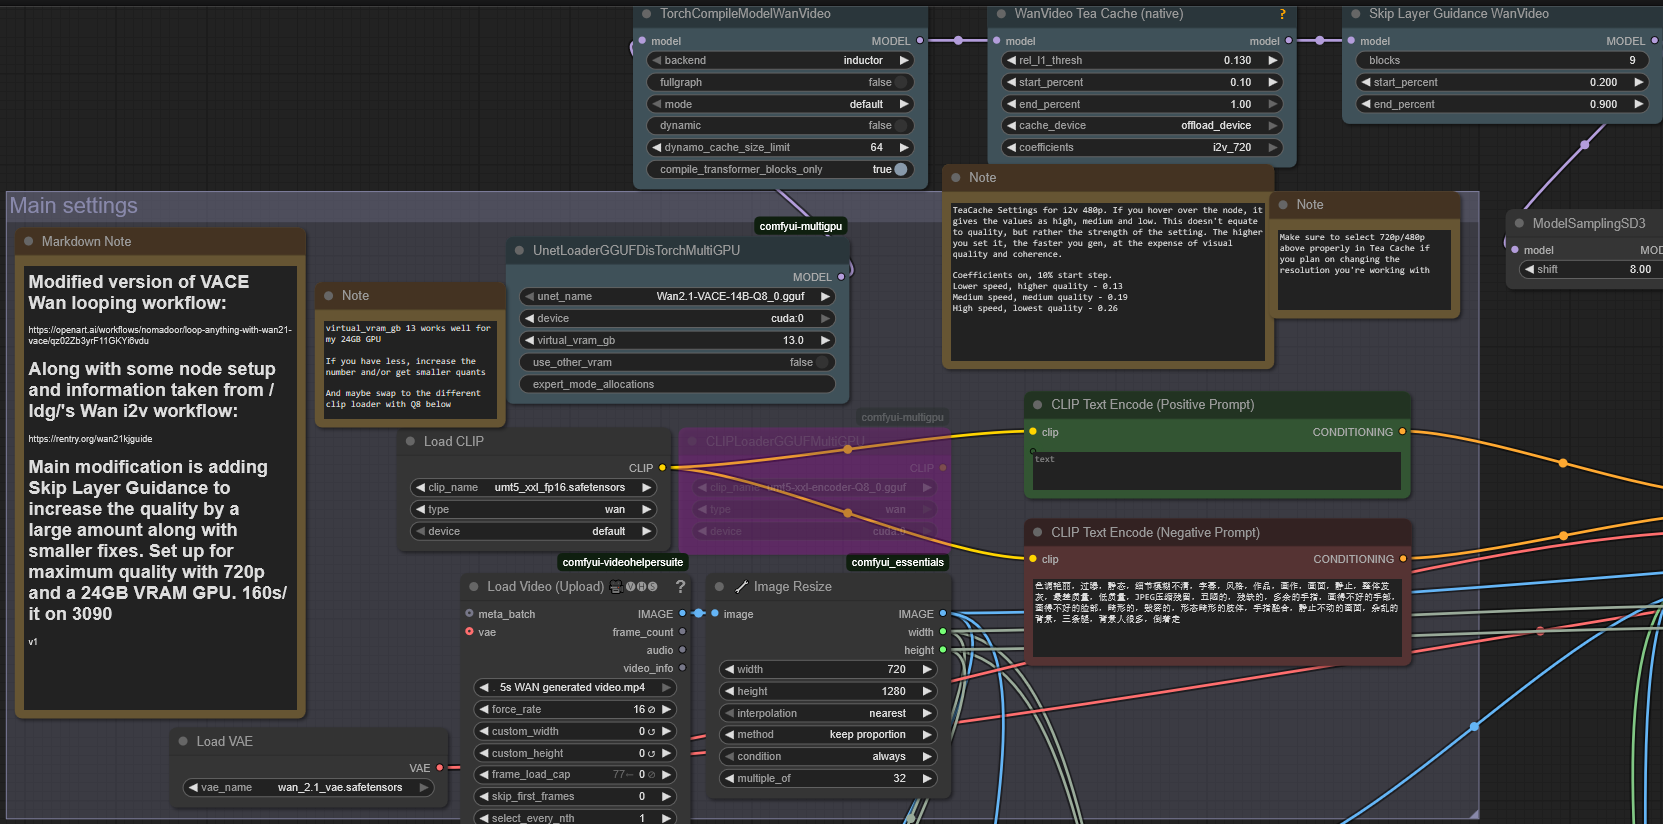Collapse the Load CLIP node dot

(410, 441)
